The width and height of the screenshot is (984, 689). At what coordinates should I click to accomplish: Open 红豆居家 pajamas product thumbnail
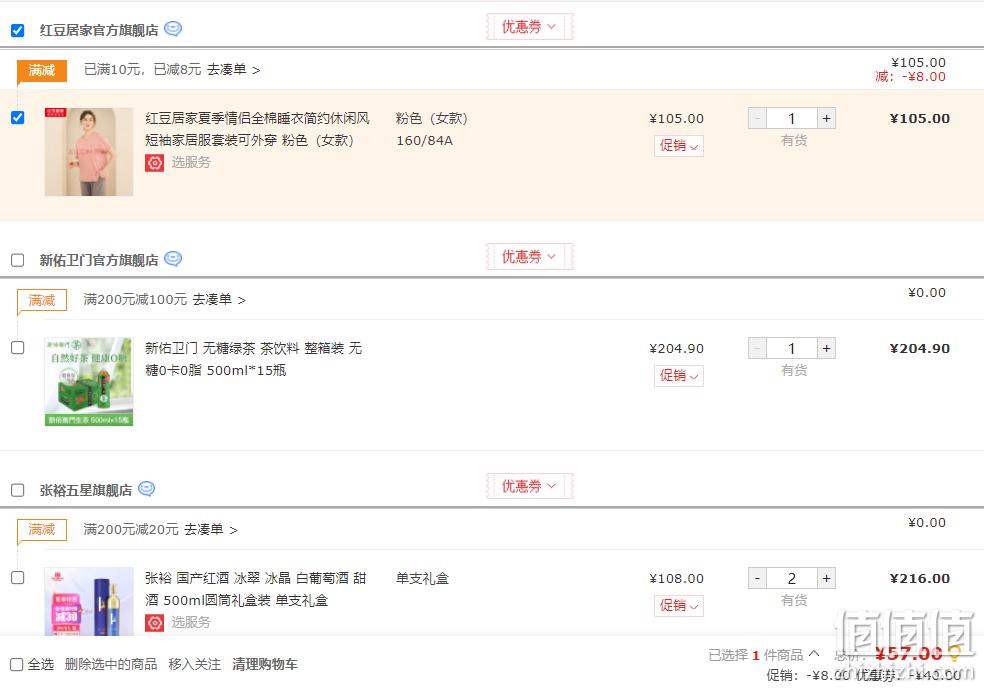(88, 152)
